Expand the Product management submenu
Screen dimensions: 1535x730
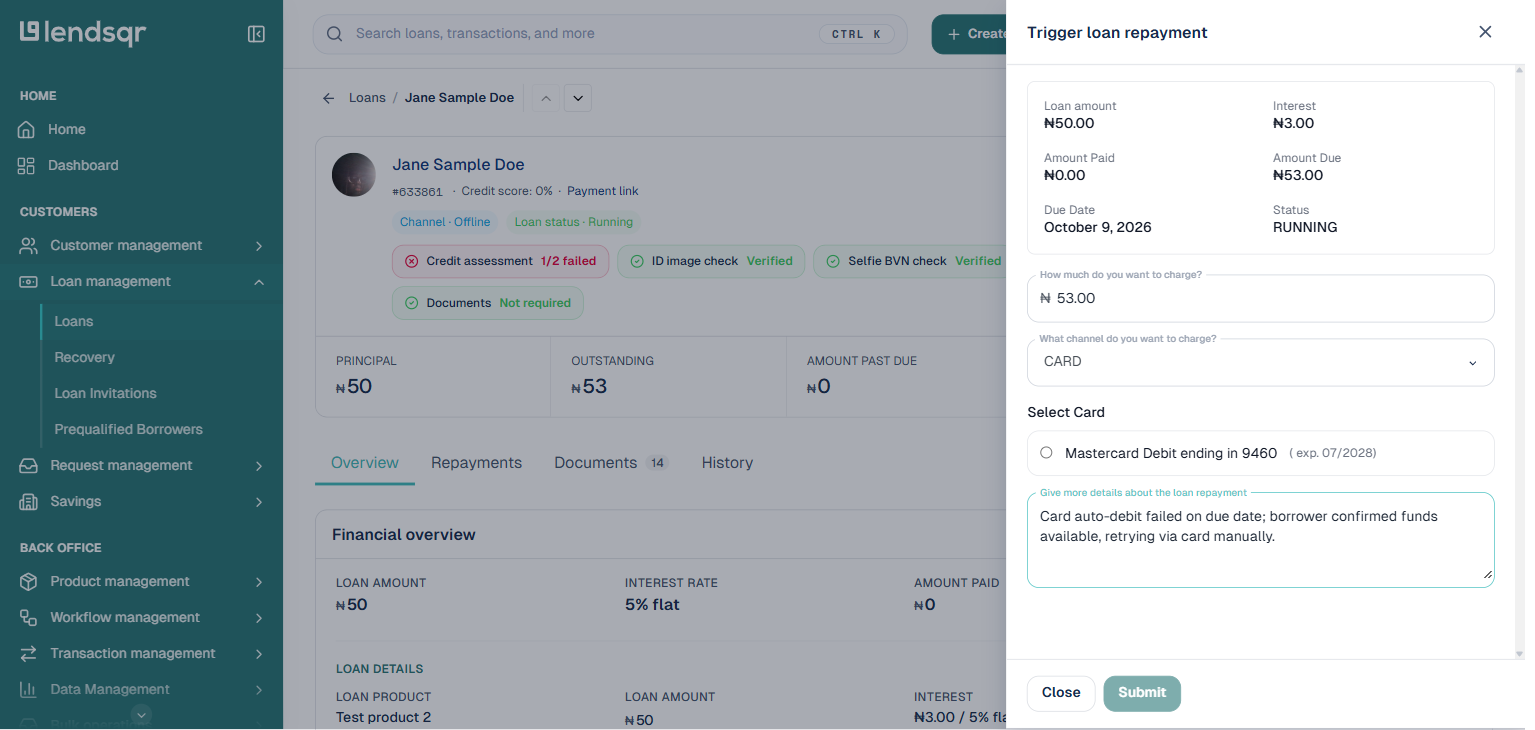click(x=259, y=582)
